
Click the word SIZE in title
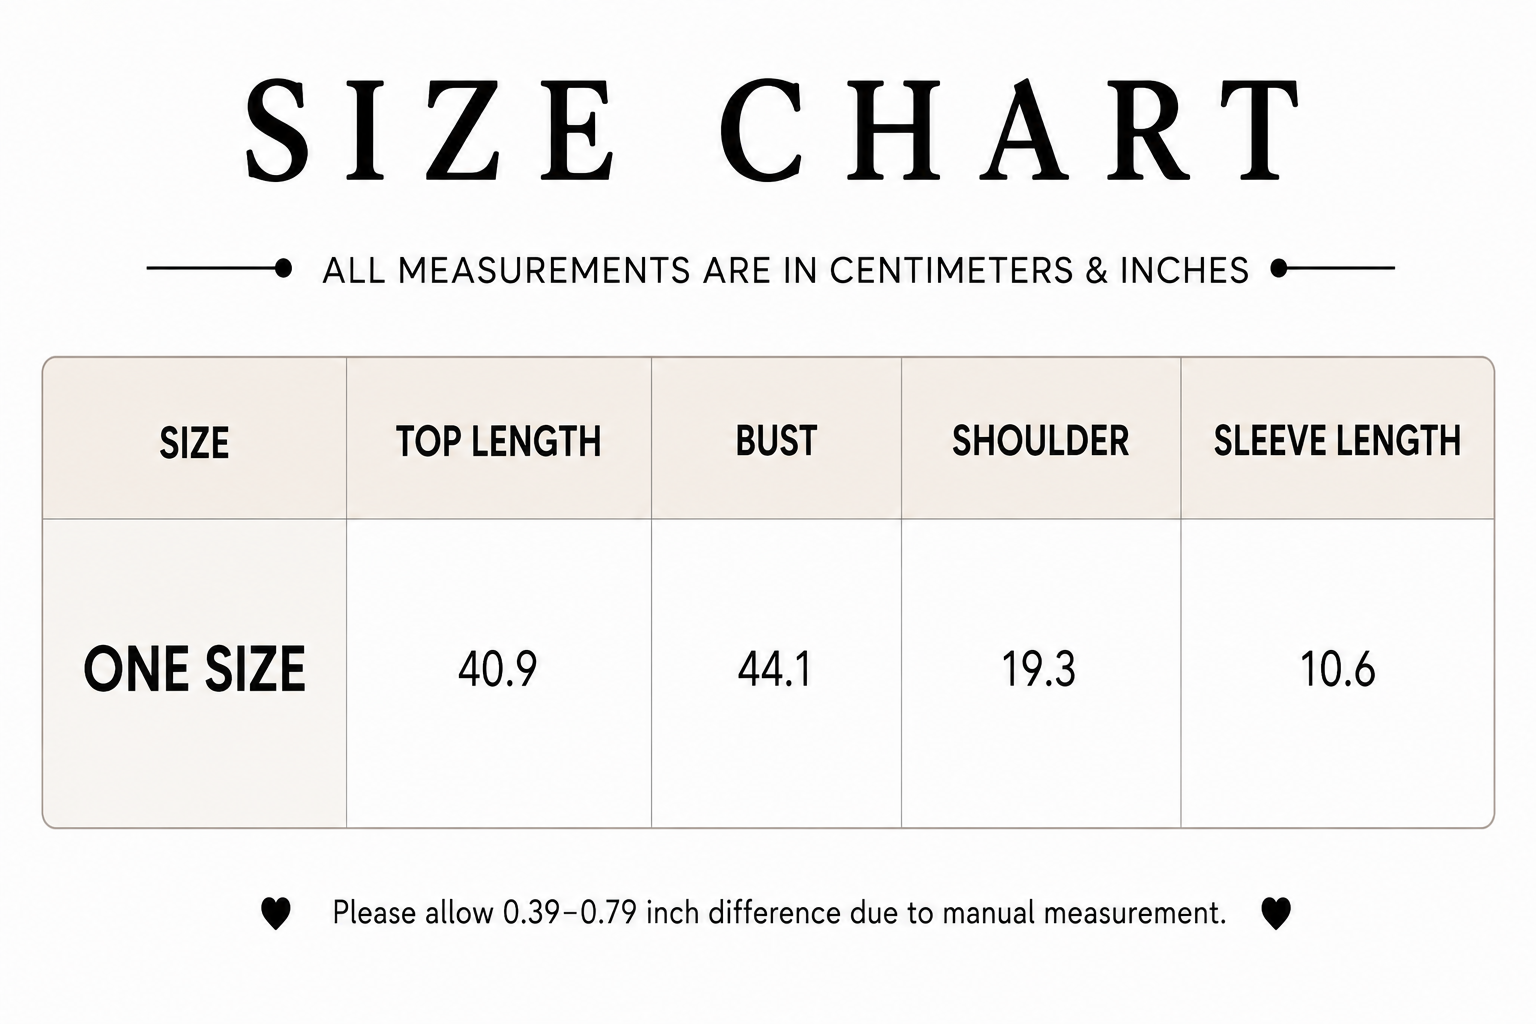click(x=431, y=131)
